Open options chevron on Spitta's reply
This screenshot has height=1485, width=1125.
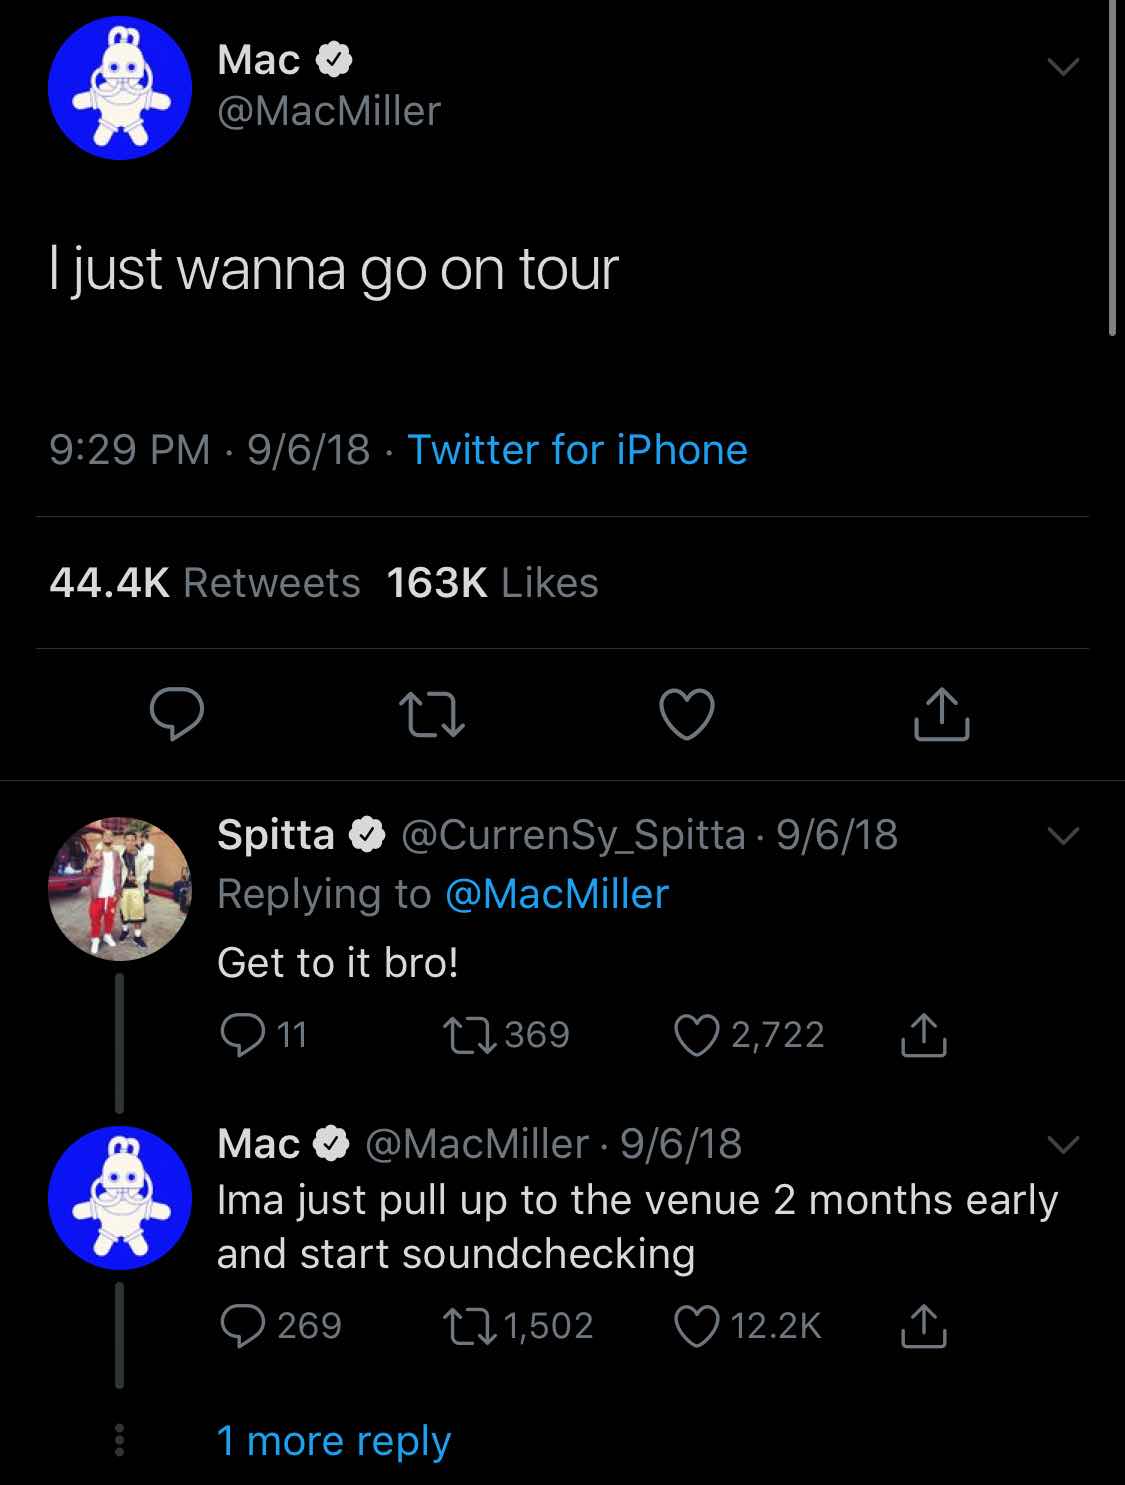[x=1062, y=835]
